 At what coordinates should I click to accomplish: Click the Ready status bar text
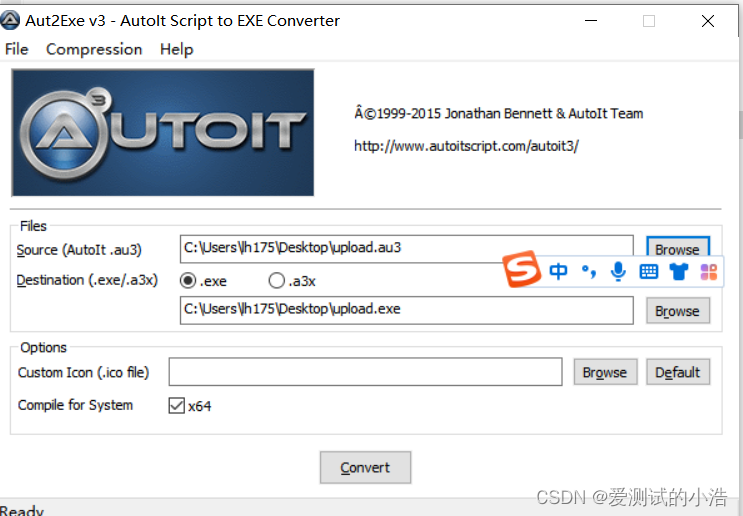[22, 511]
